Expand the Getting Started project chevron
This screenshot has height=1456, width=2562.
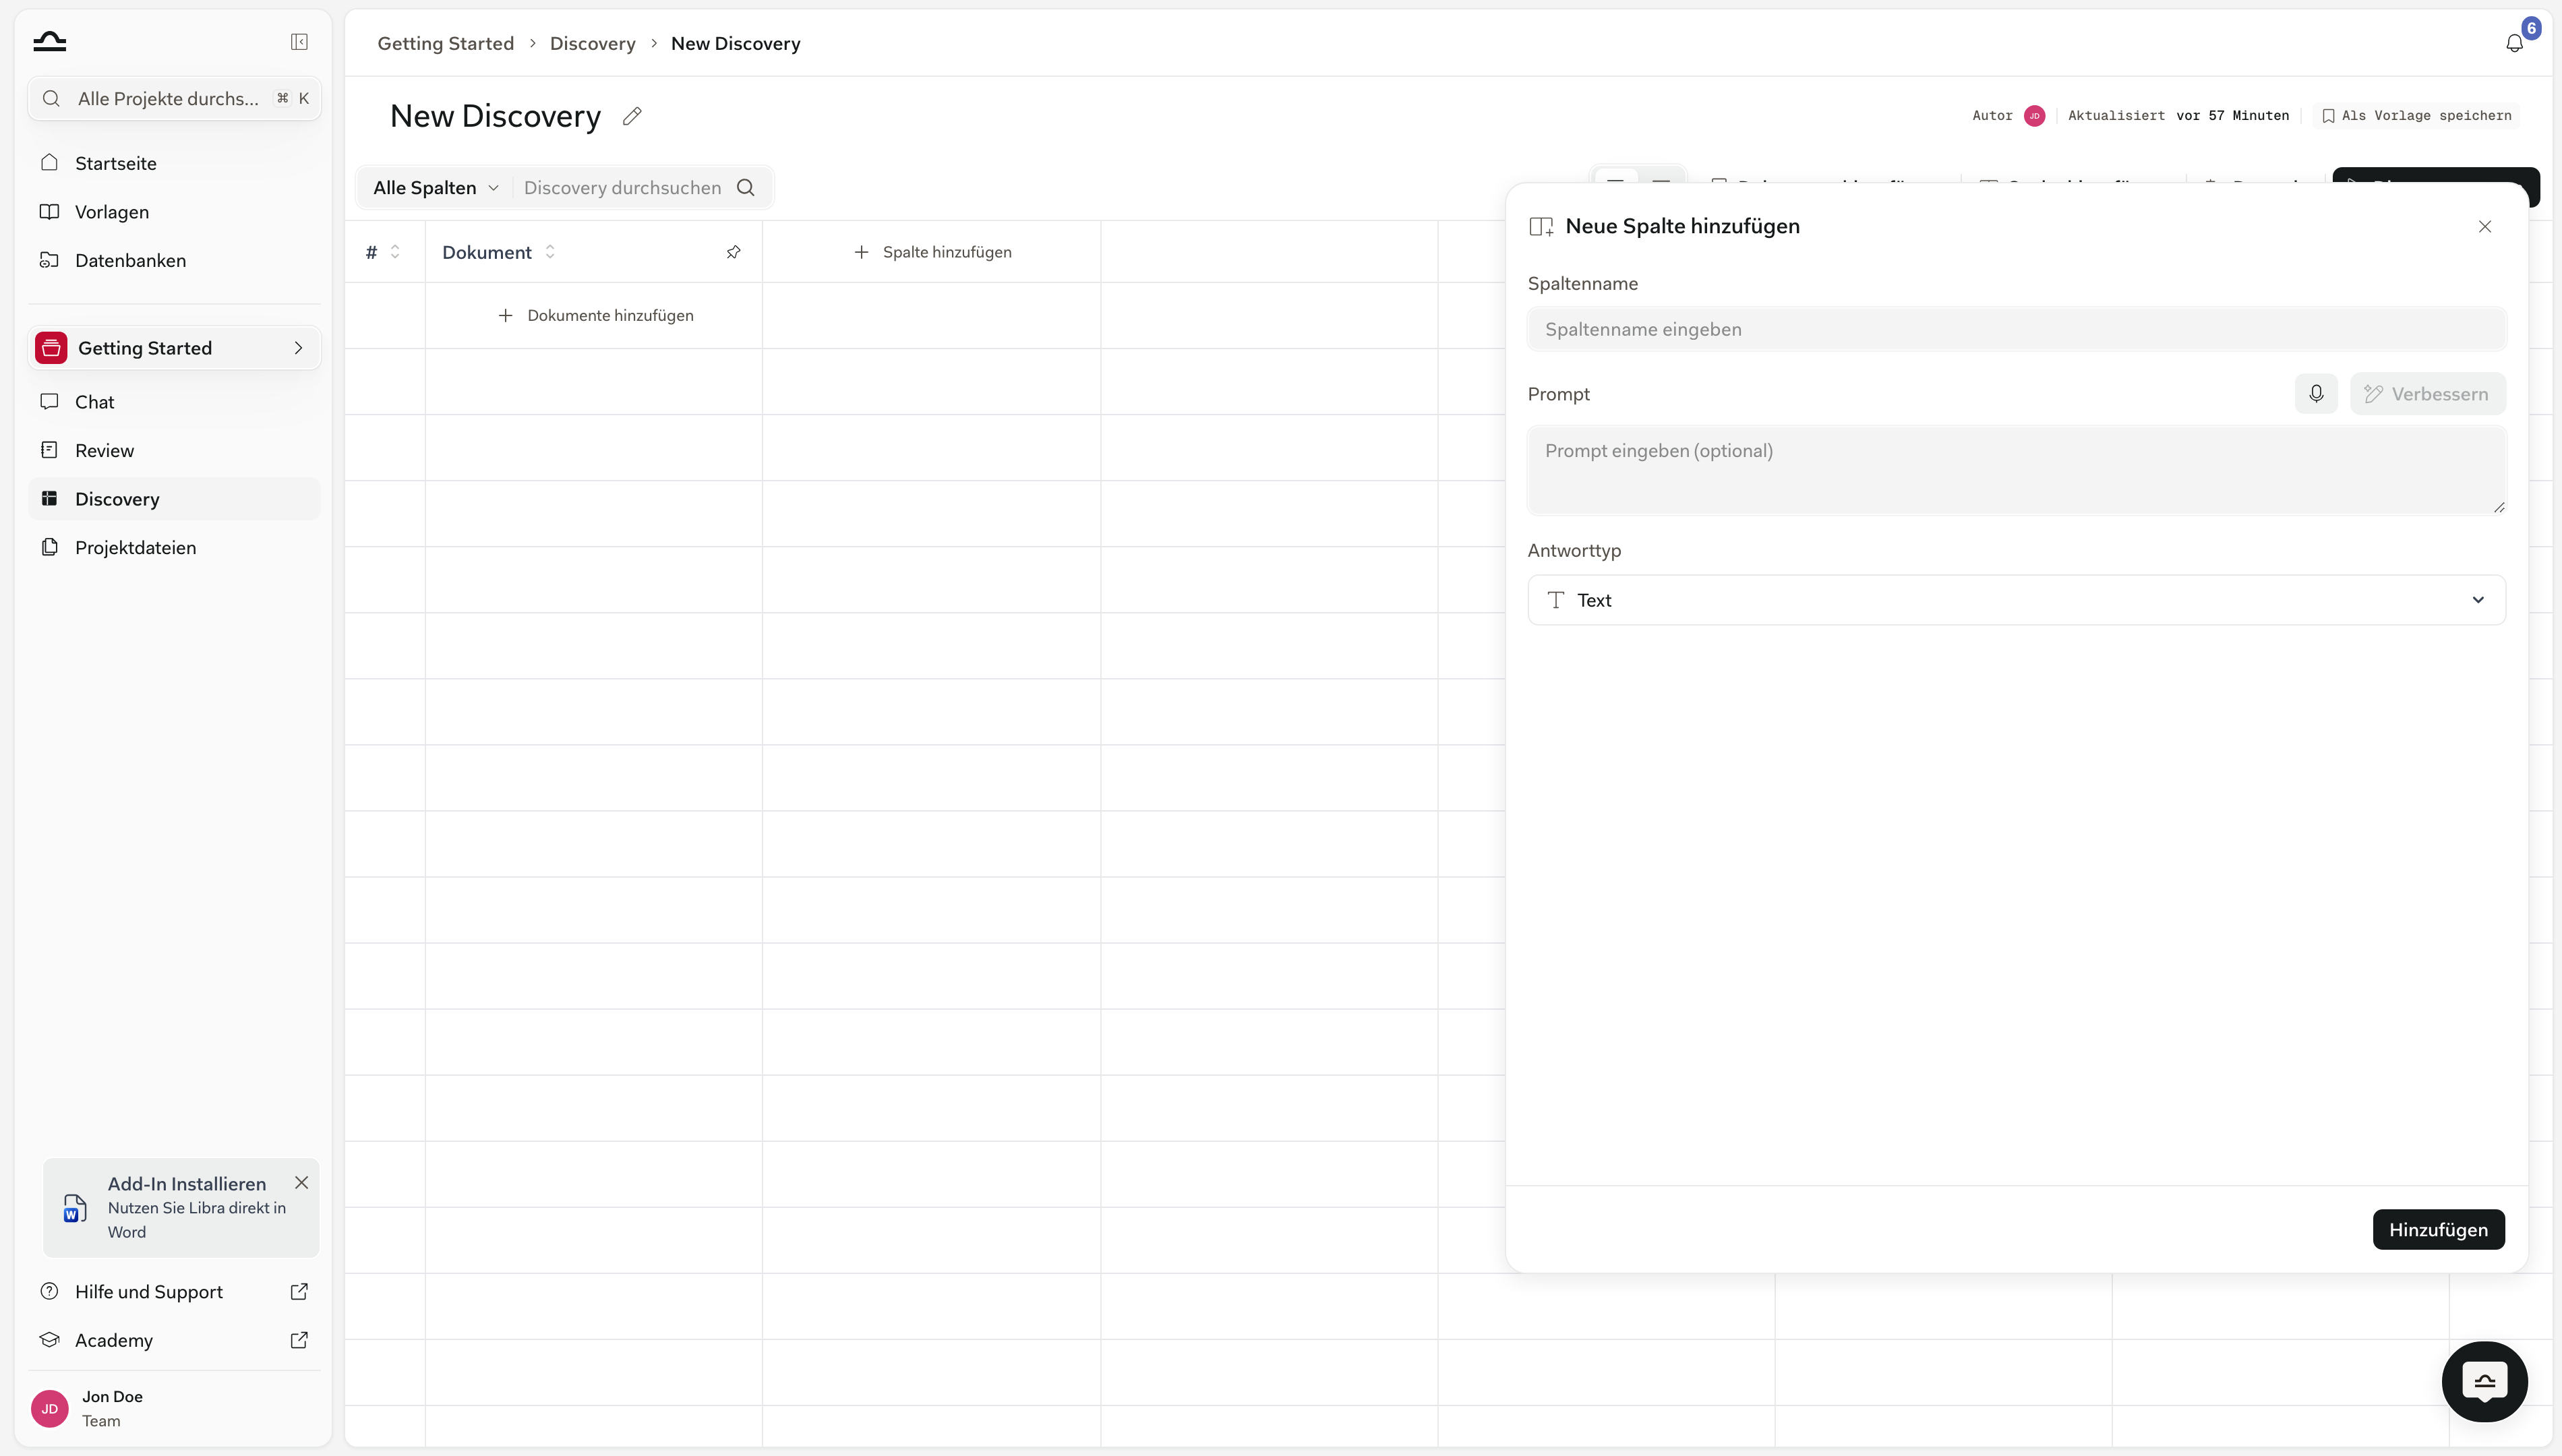(x=298, y=348)
